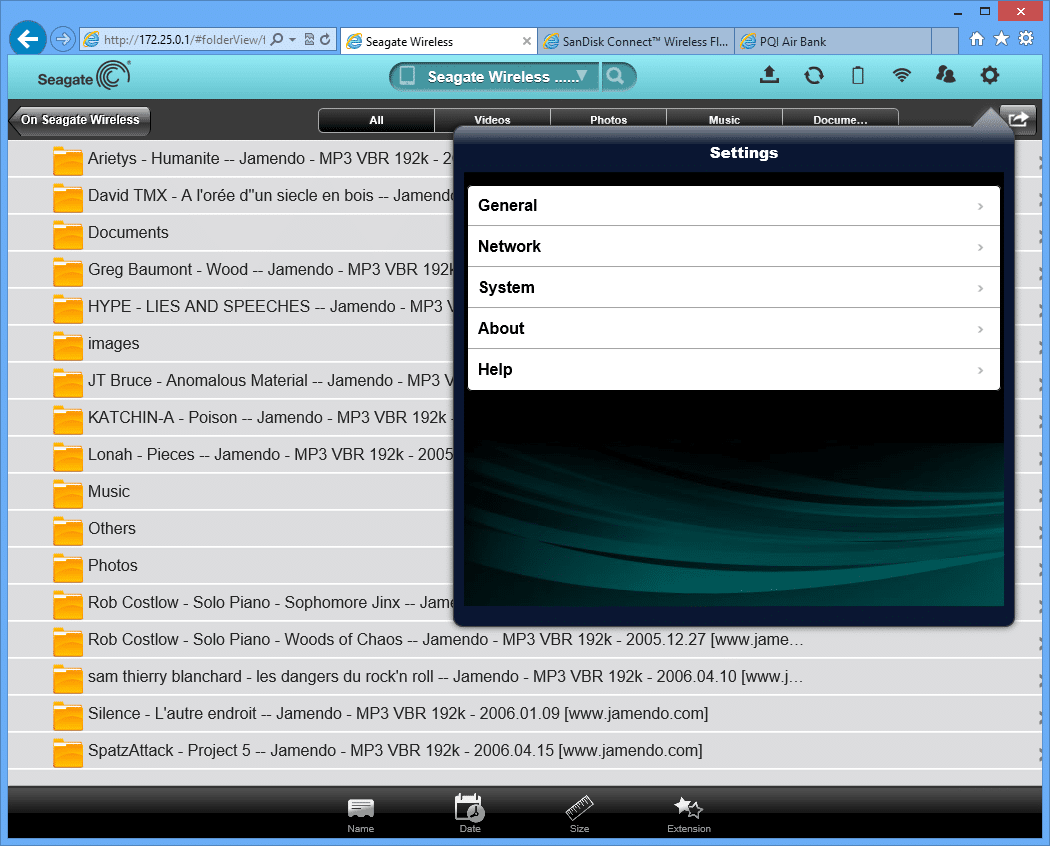The image size is (1050, 846).
Task: Click the Seagate logo
Action: tap(84, 76)
